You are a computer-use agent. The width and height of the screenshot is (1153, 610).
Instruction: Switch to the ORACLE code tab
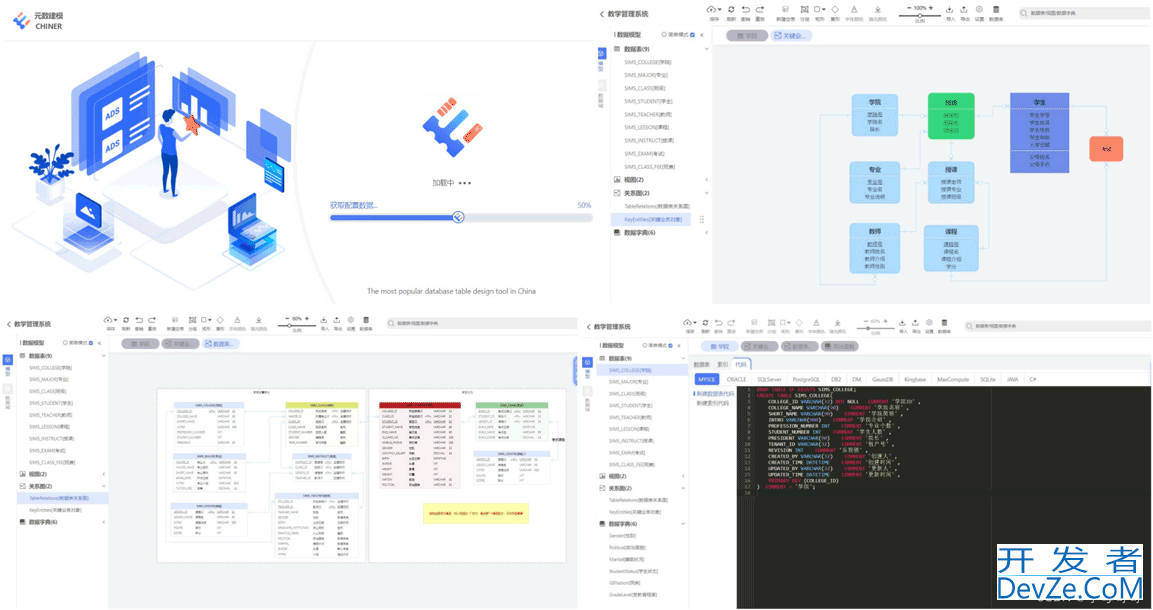736,379
